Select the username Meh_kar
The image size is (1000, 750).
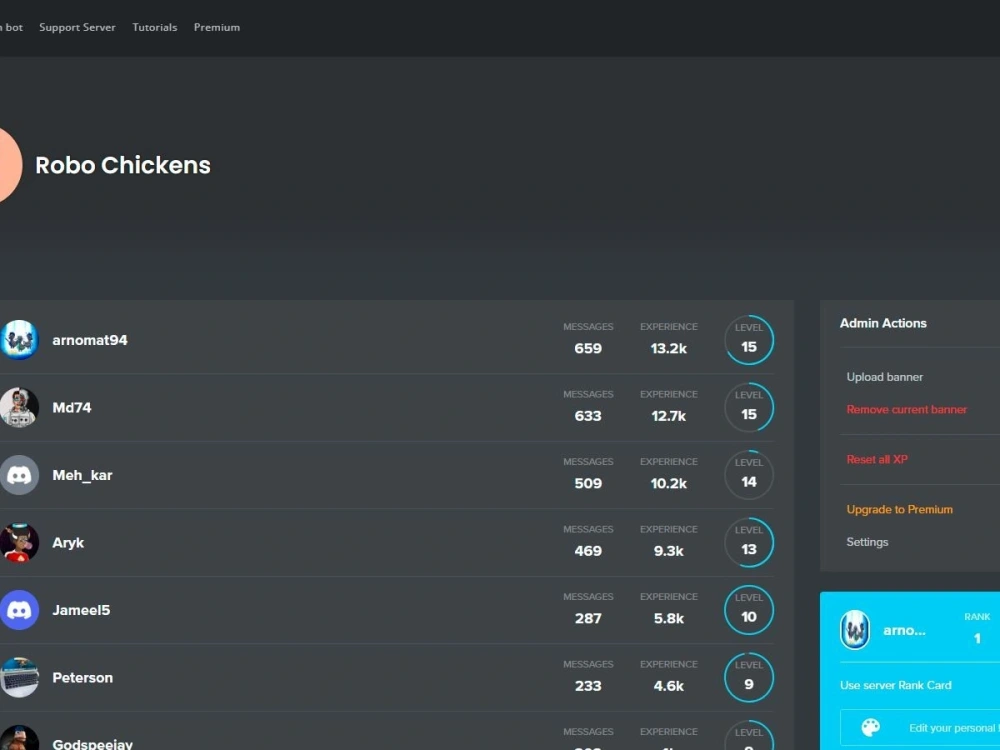click(82, 476)
